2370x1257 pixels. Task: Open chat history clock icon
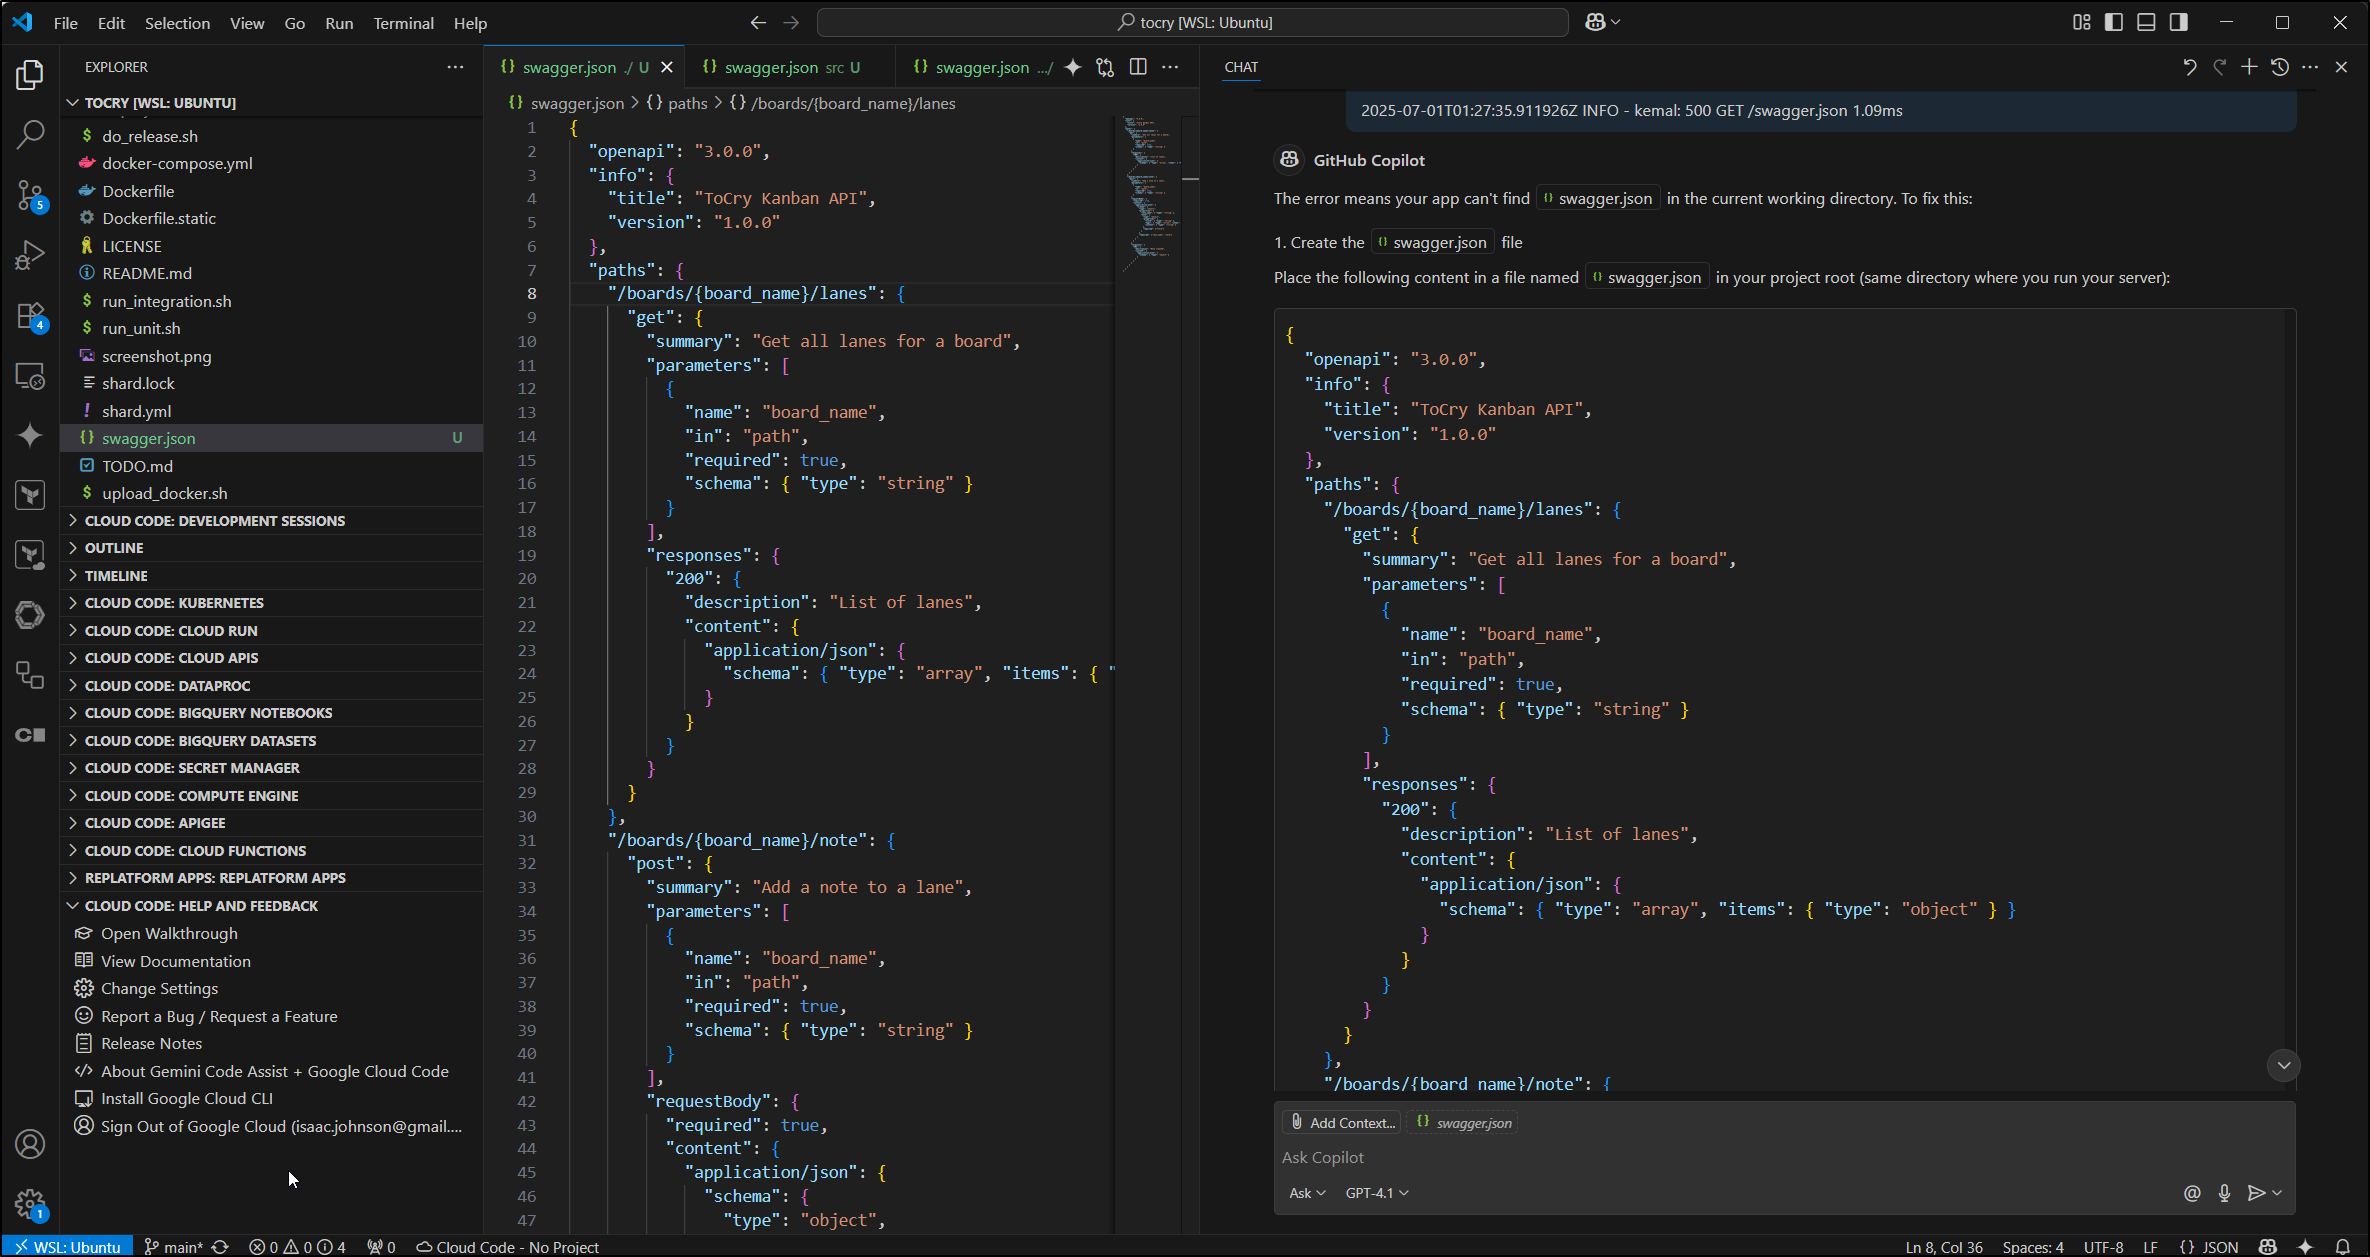(x=2280, y=67)
